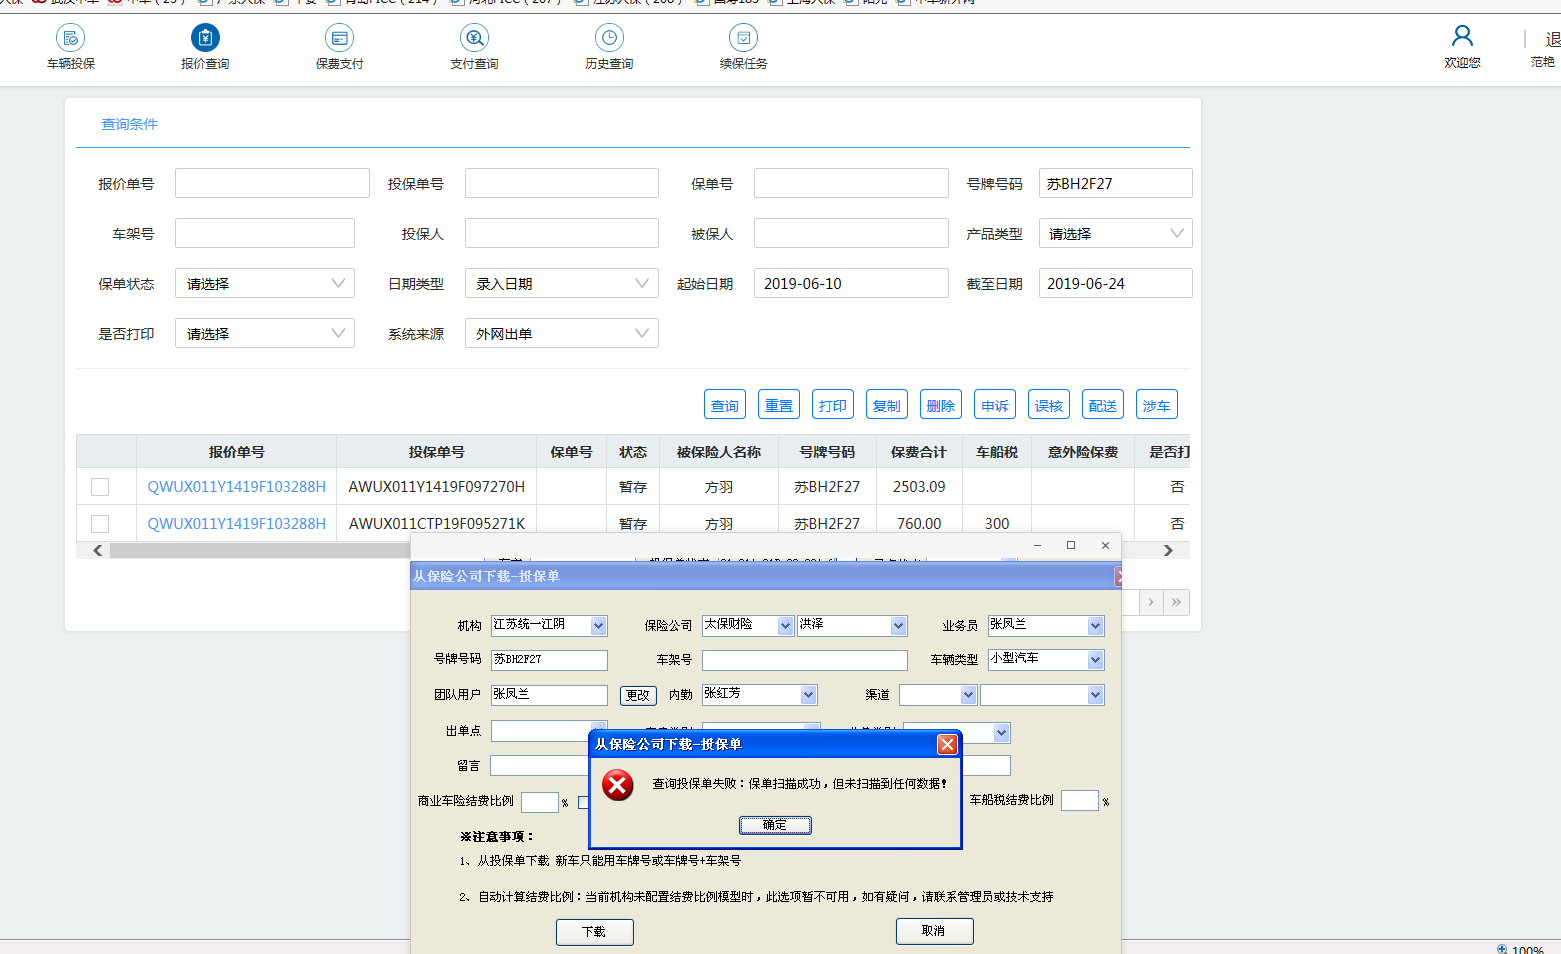This screenshot has height=954, width=1561.
Task: Open the 车辆投保 icon in top navigation
Action: pyautogui.click(x=70, y=39)
